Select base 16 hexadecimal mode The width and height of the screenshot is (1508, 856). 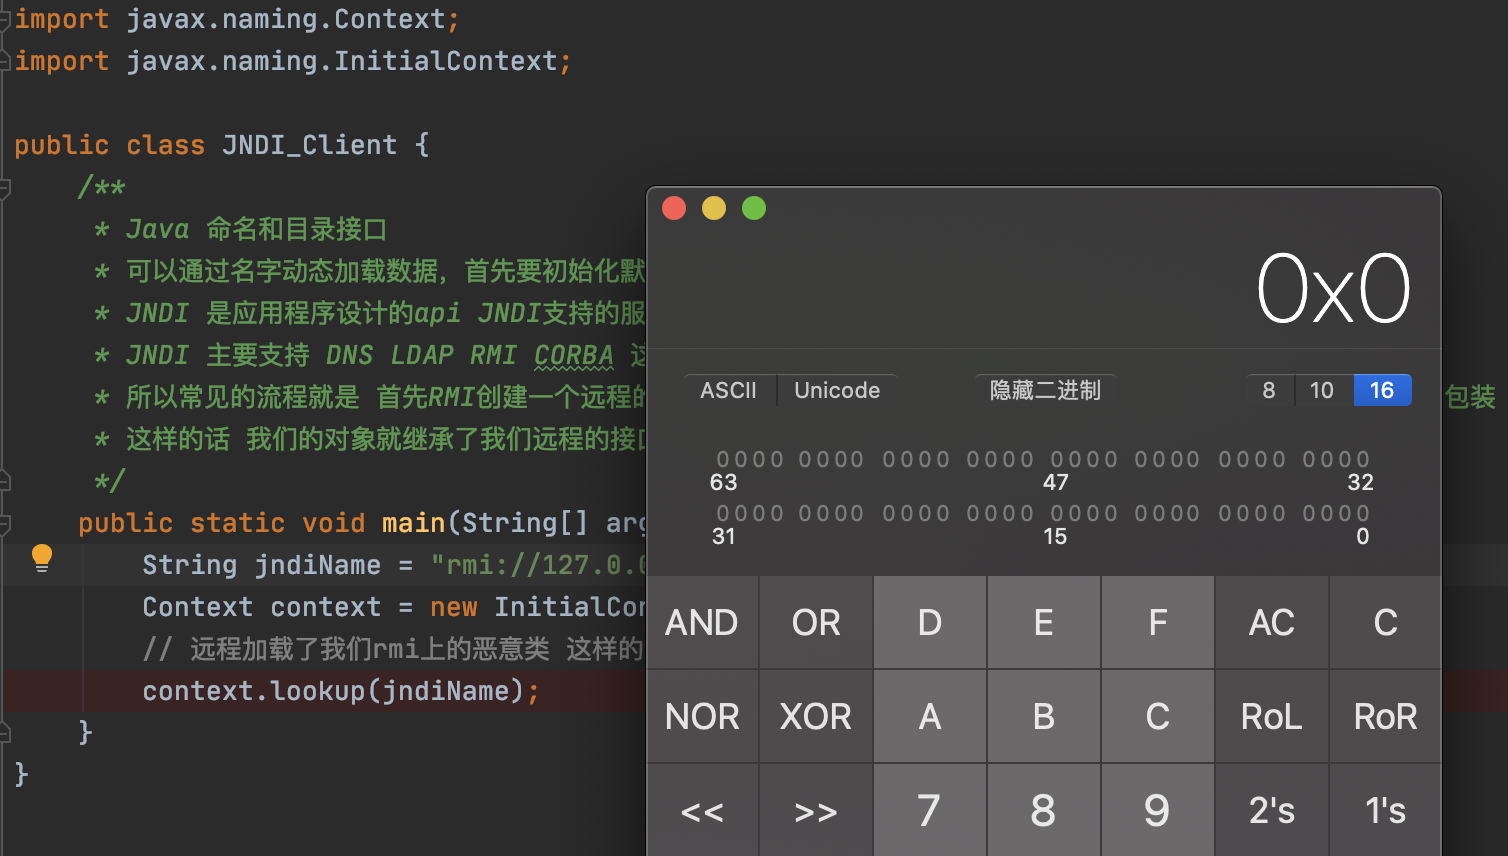pyautogui.click(x=1381, y=390)
